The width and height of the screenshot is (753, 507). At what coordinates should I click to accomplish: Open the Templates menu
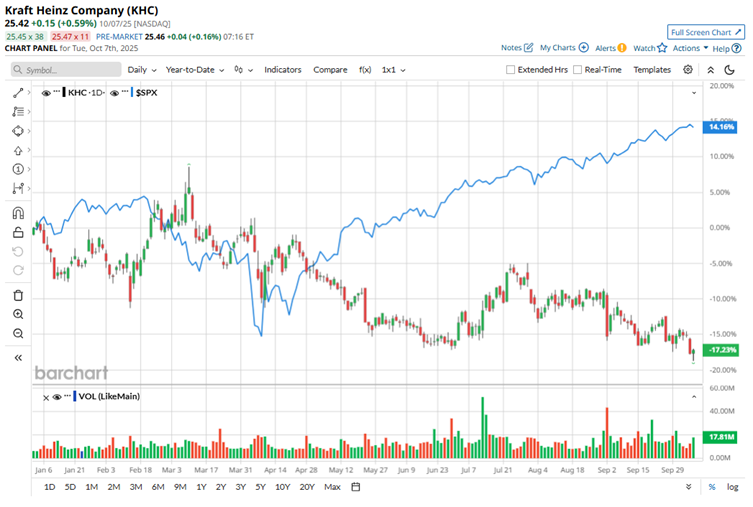pos(652,70)
